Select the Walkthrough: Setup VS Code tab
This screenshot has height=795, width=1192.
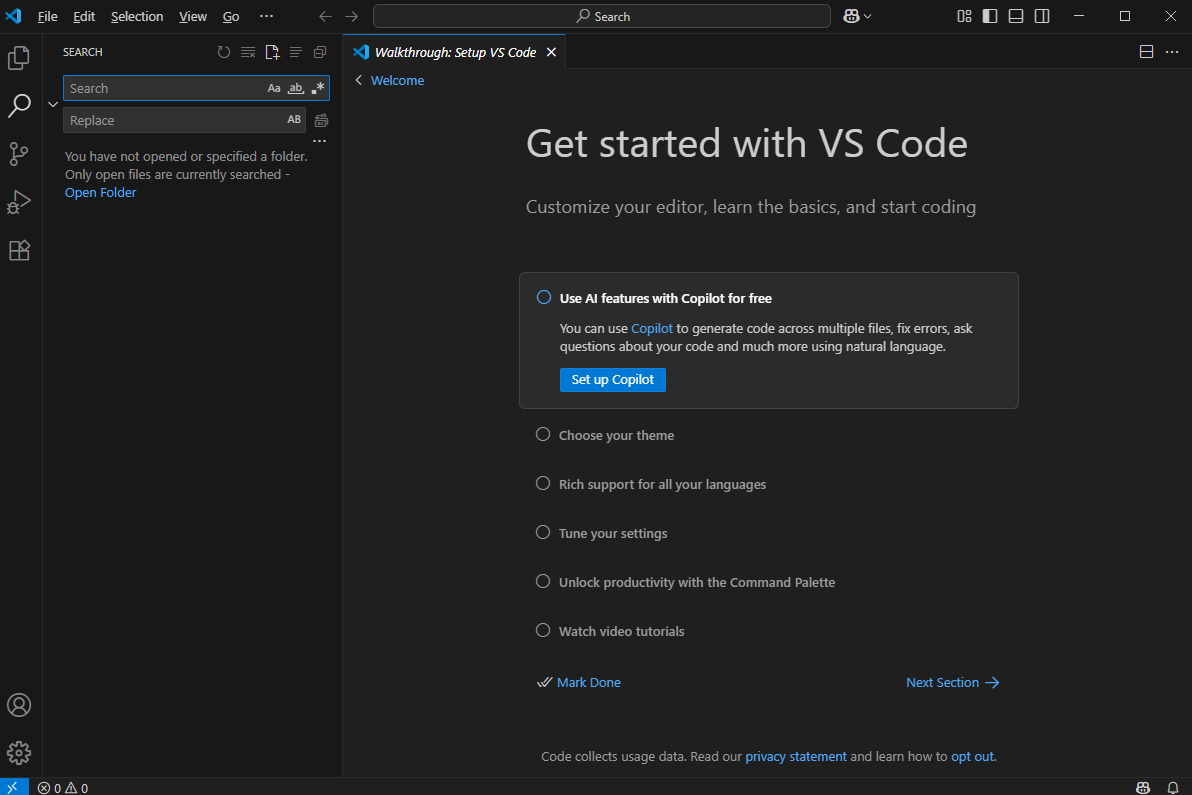pyautogui.click(x=455, y=52)
